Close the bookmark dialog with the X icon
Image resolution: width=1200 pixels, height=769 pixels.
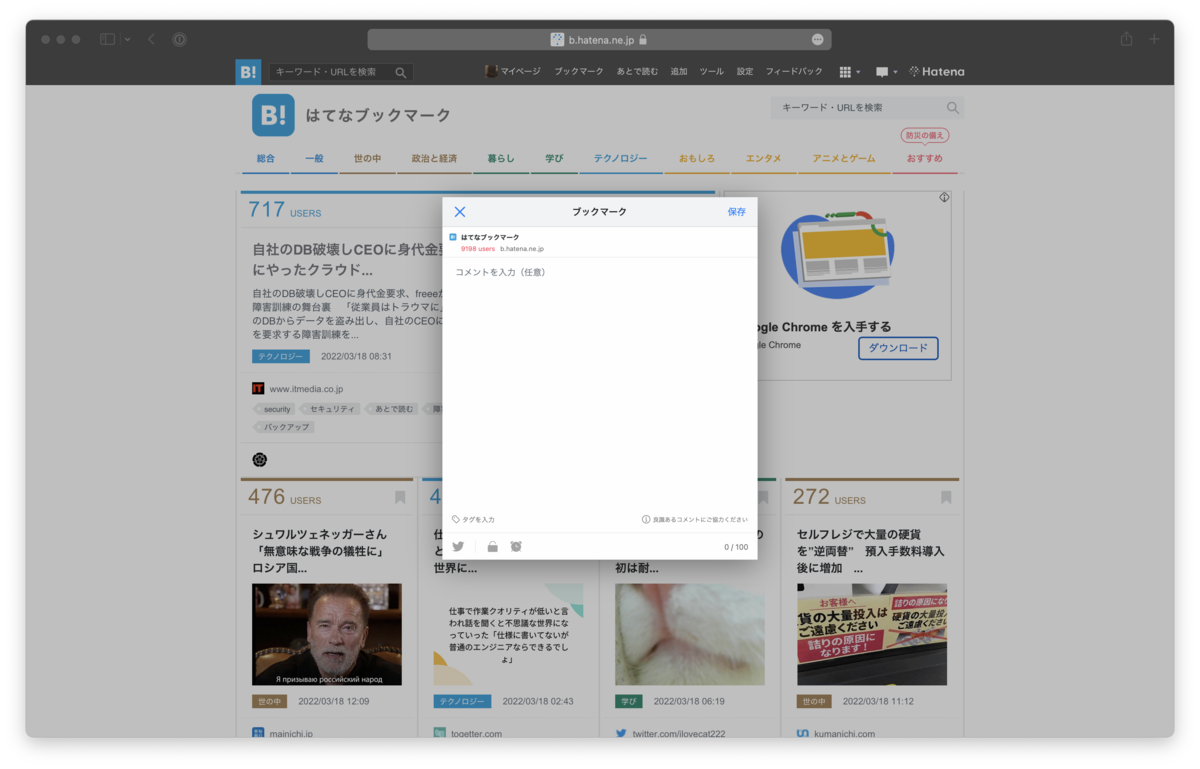pyautogui.click(x=460, y=212)
